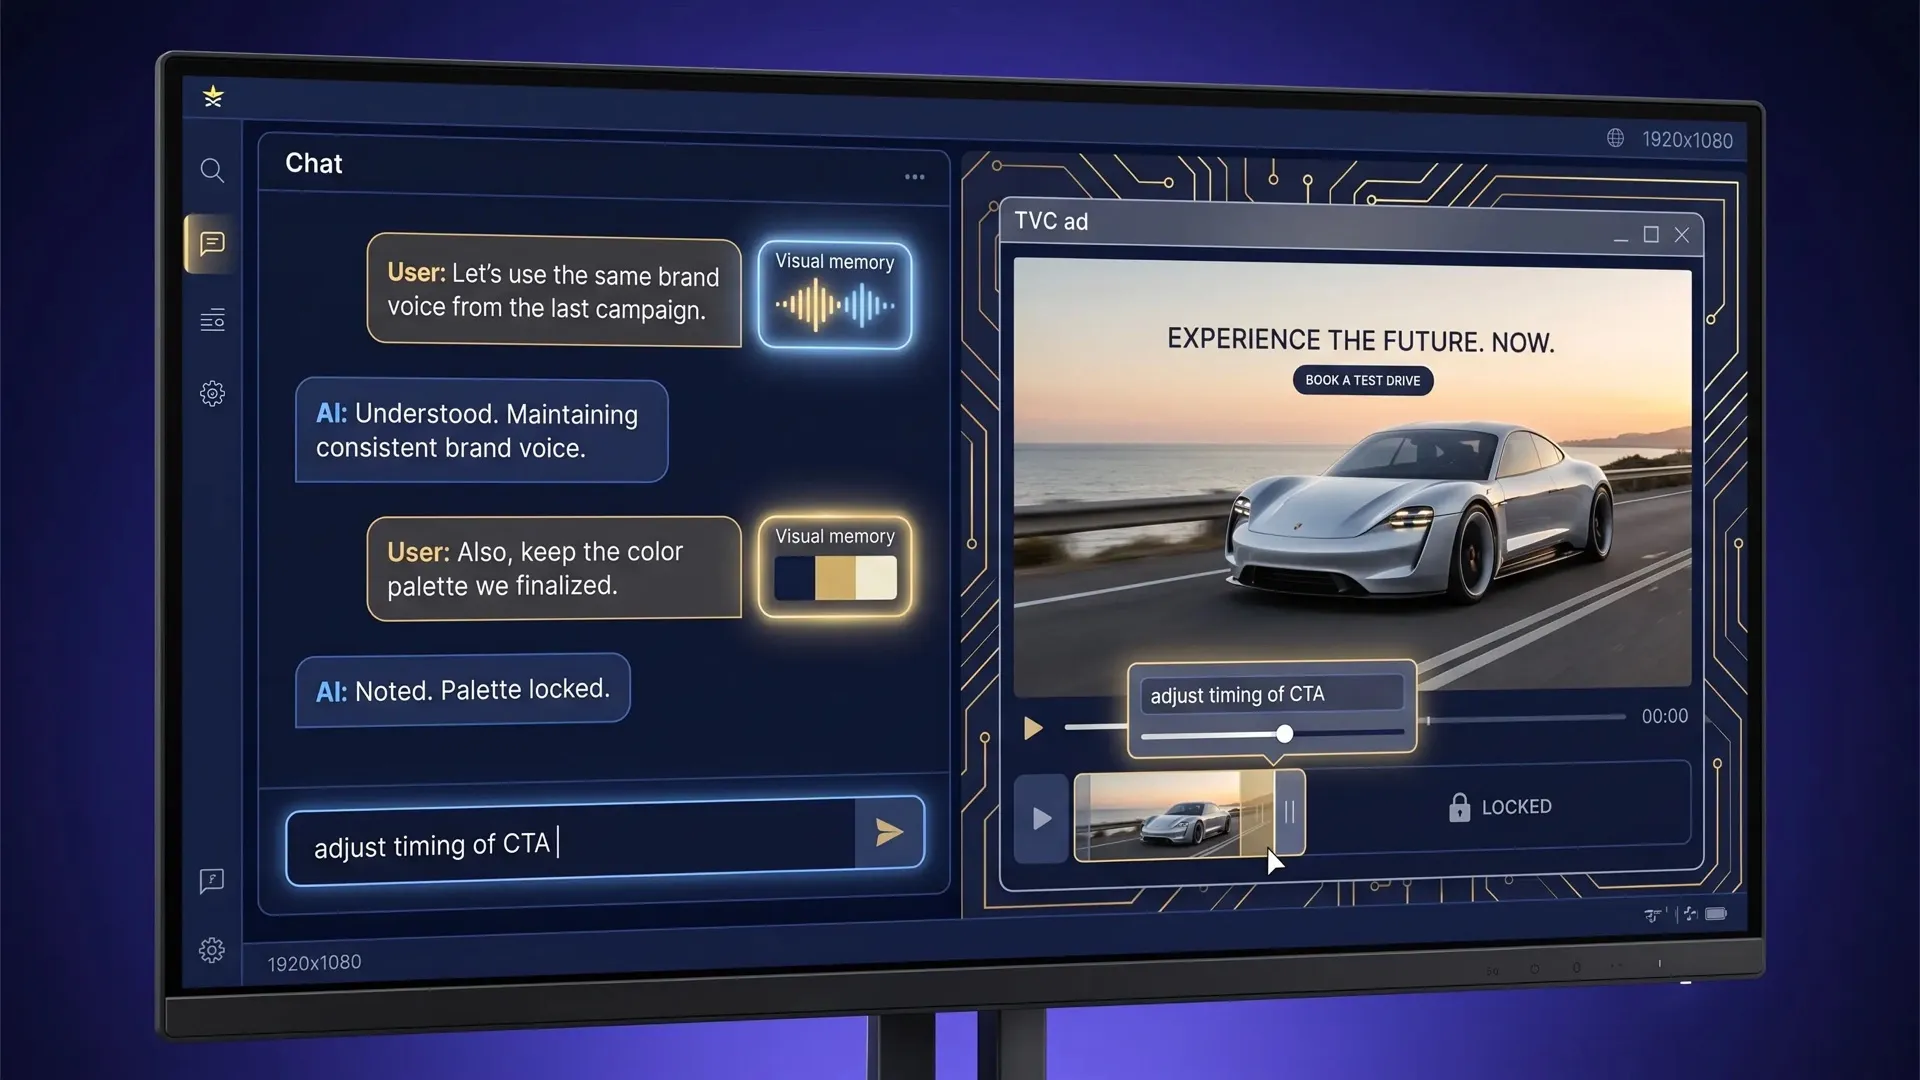Click the 1920x1080 text beside the globe

tap(1687, 140)
